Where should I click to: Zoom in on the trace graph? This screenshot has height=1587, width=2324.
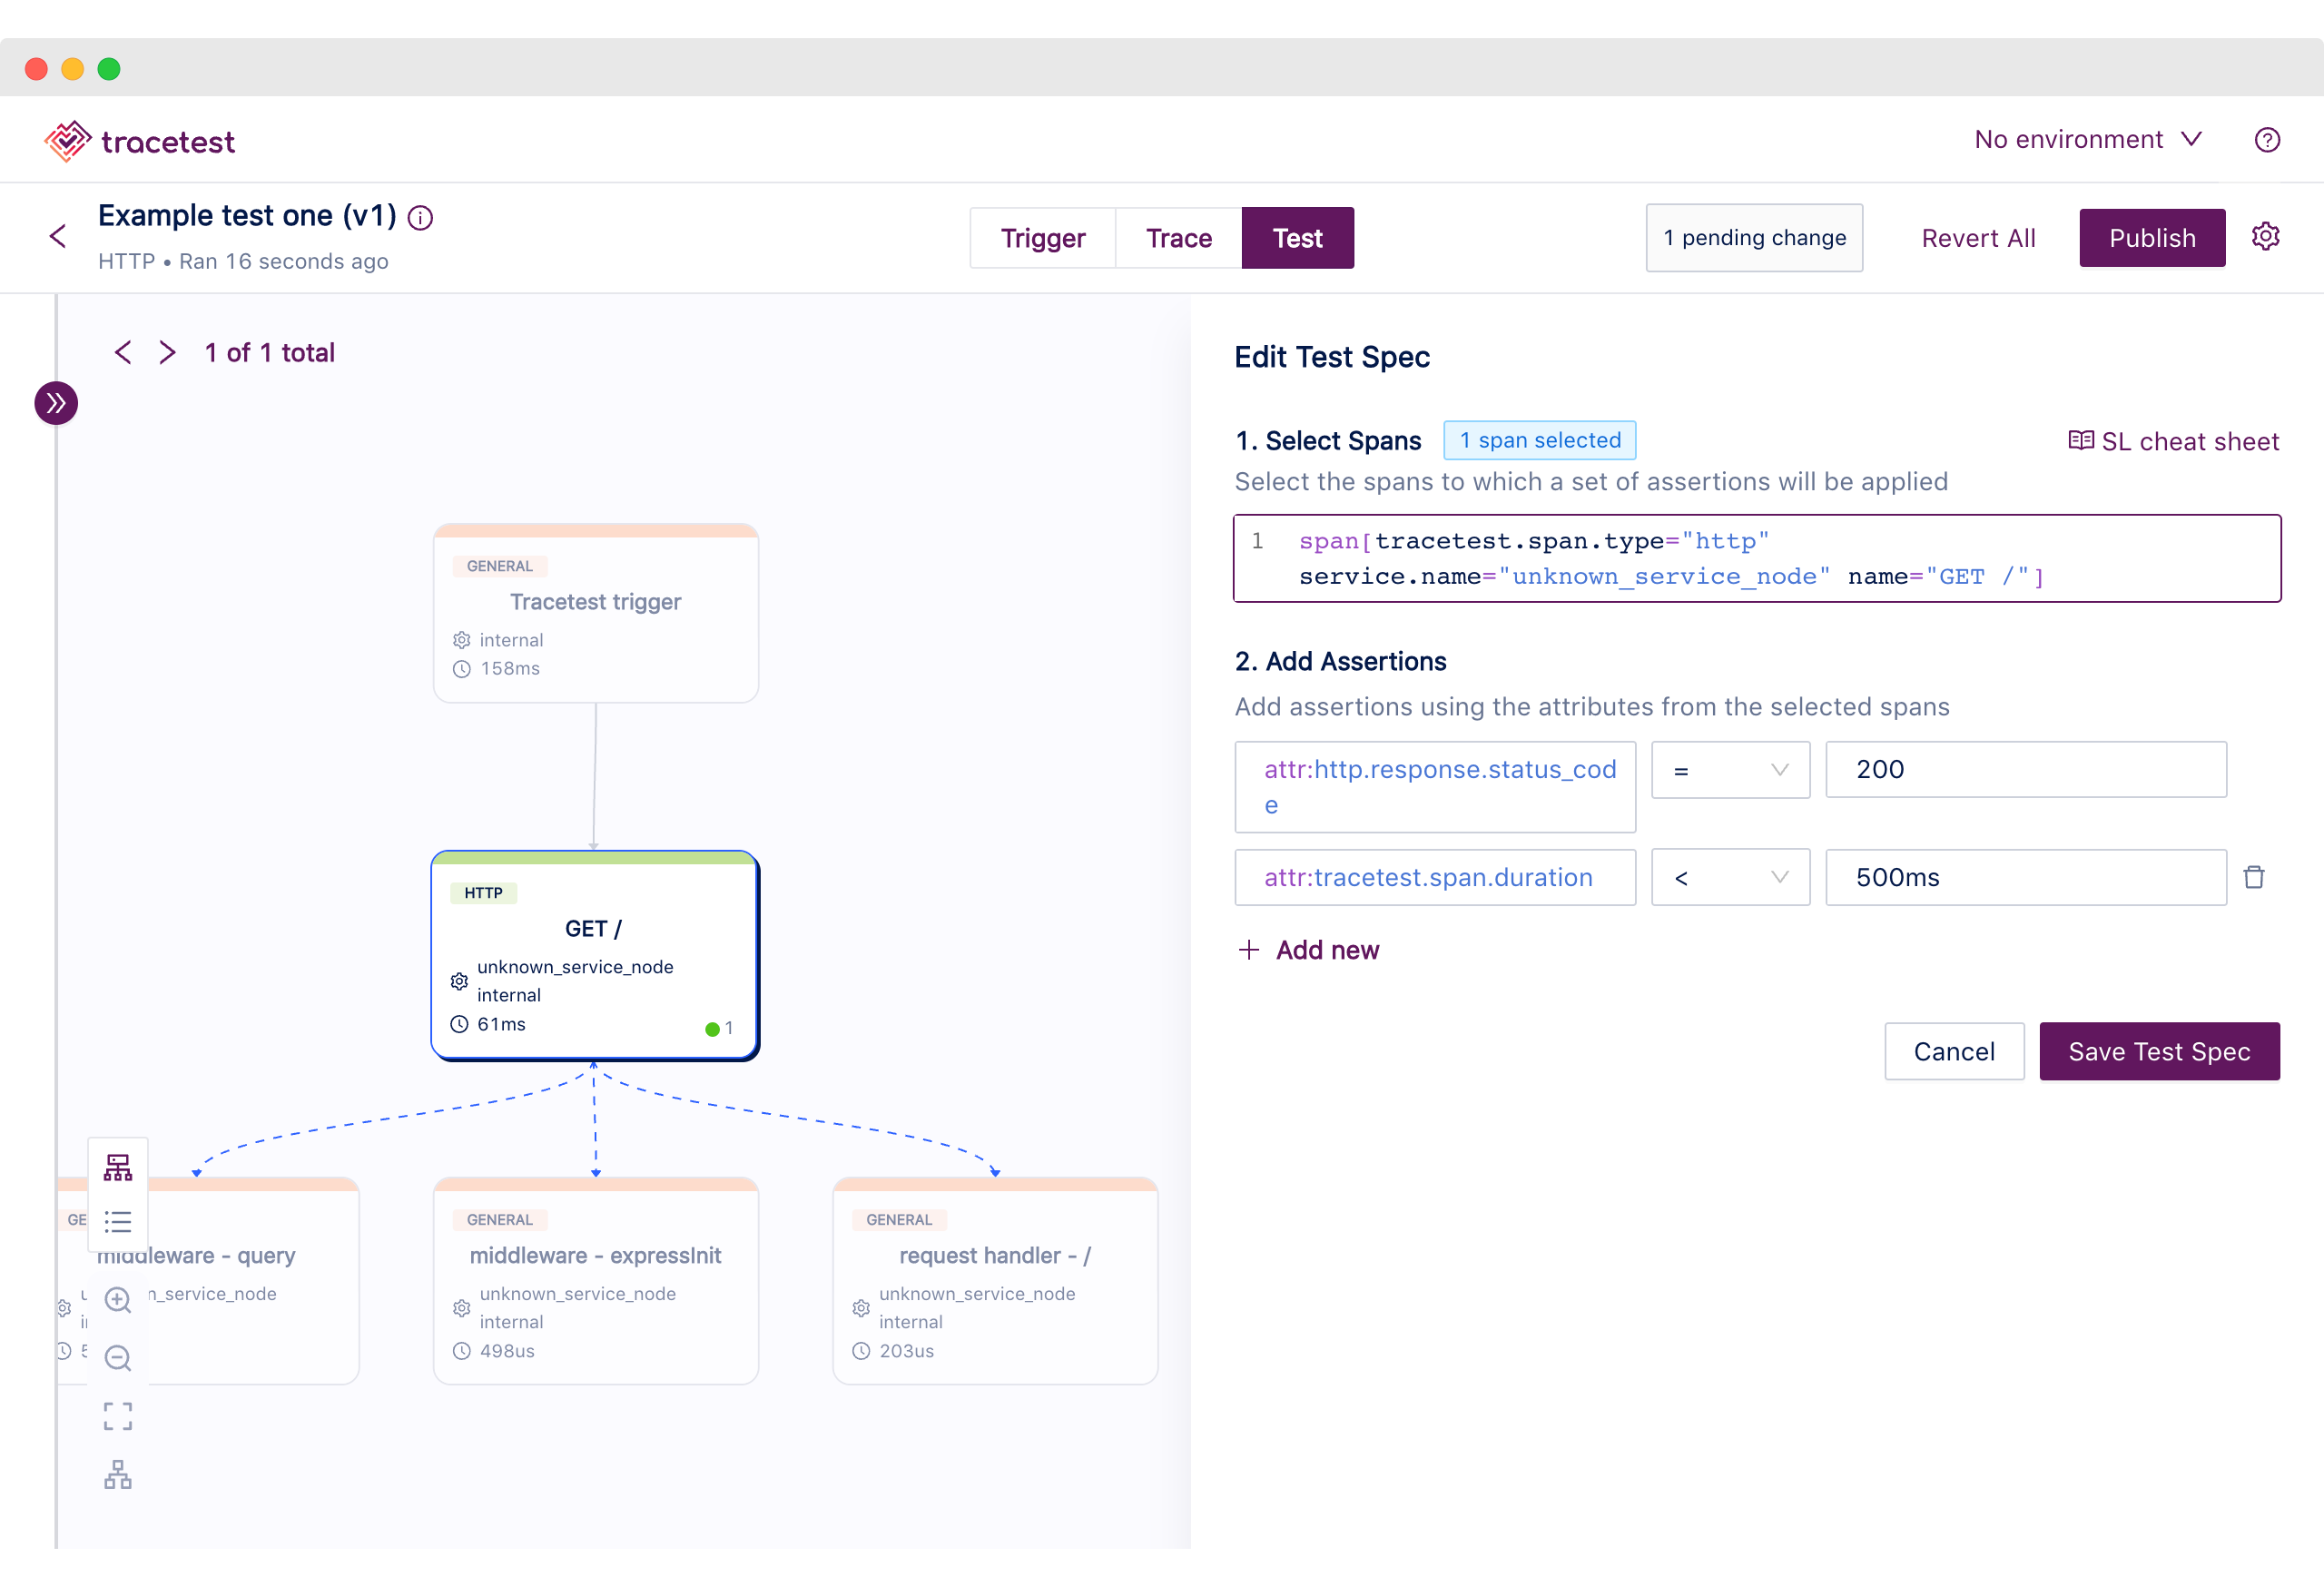pos(118,1300)
